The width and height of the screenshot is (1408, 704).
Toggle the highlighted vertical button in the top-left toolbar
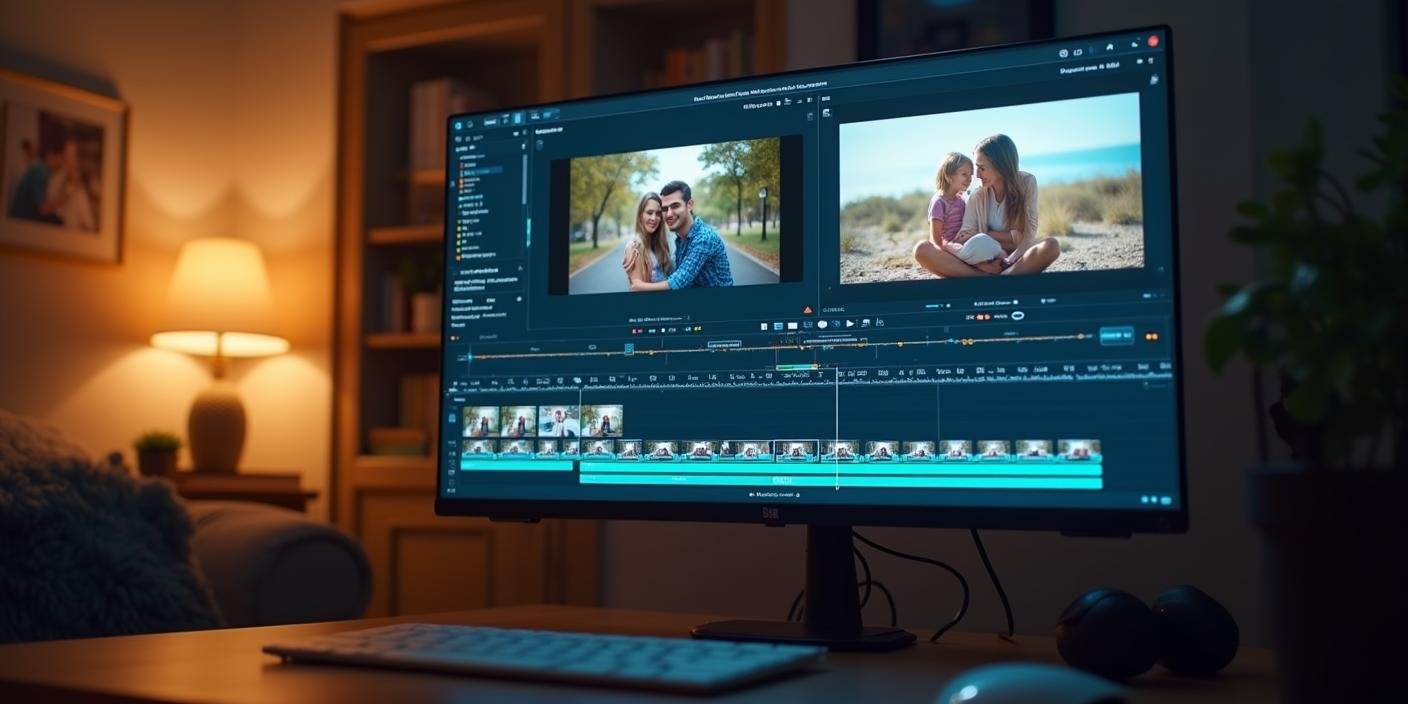[x=517, y=118]
